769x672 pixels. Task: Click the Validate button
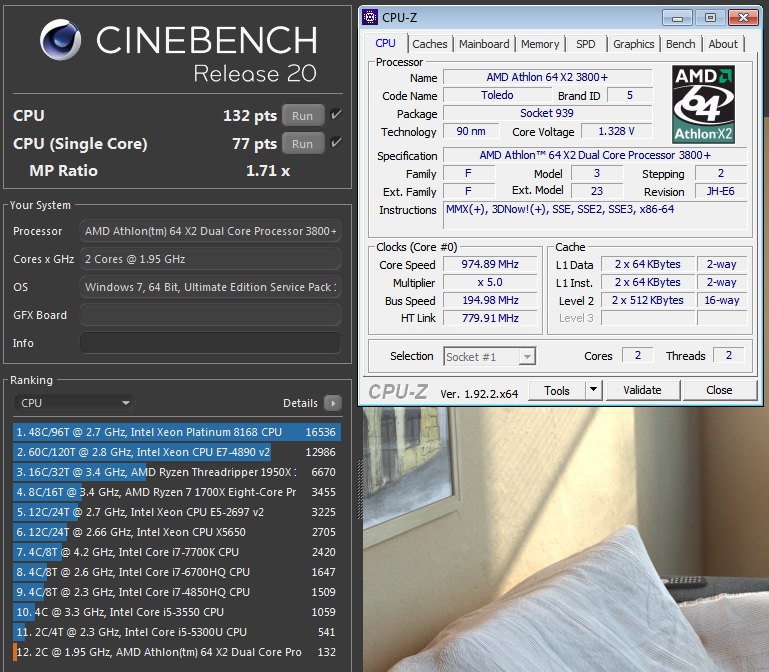pos(642,390)
